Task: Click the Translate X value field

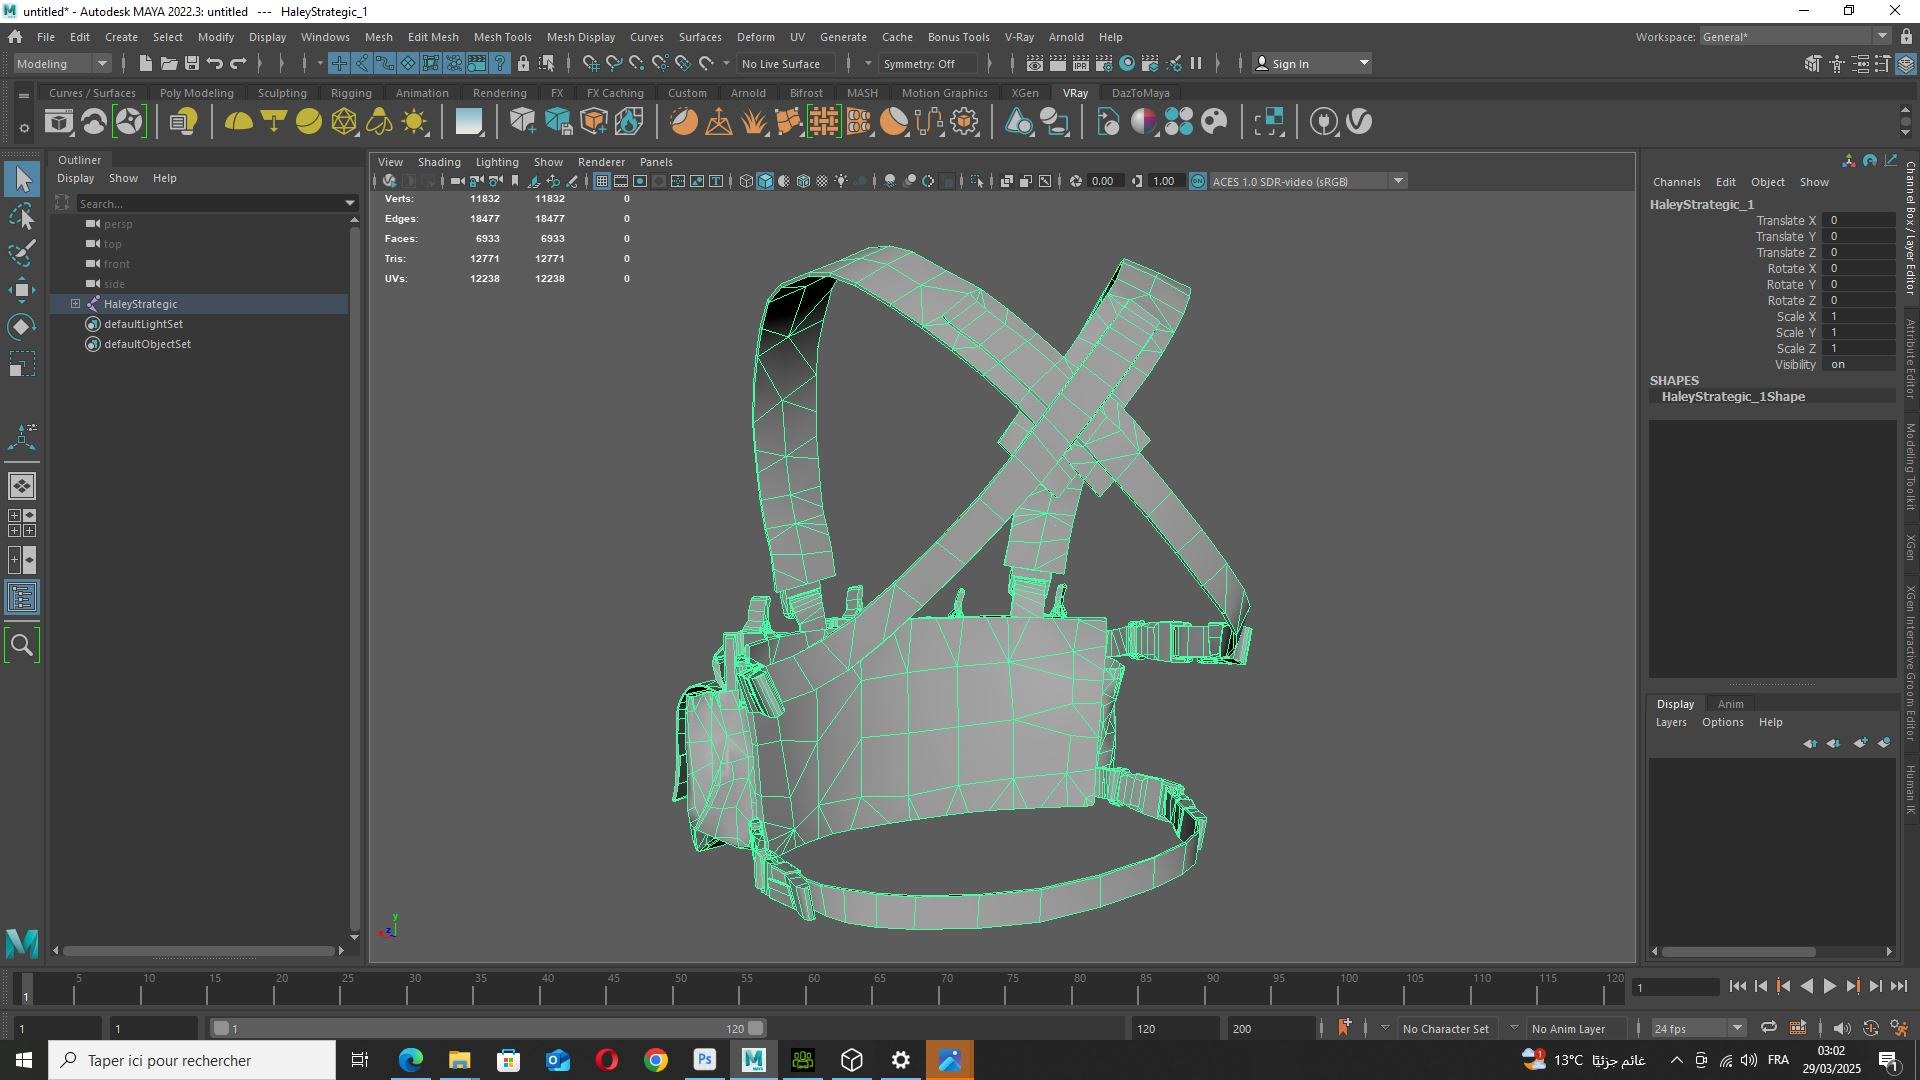Action: pos(1859,221)
